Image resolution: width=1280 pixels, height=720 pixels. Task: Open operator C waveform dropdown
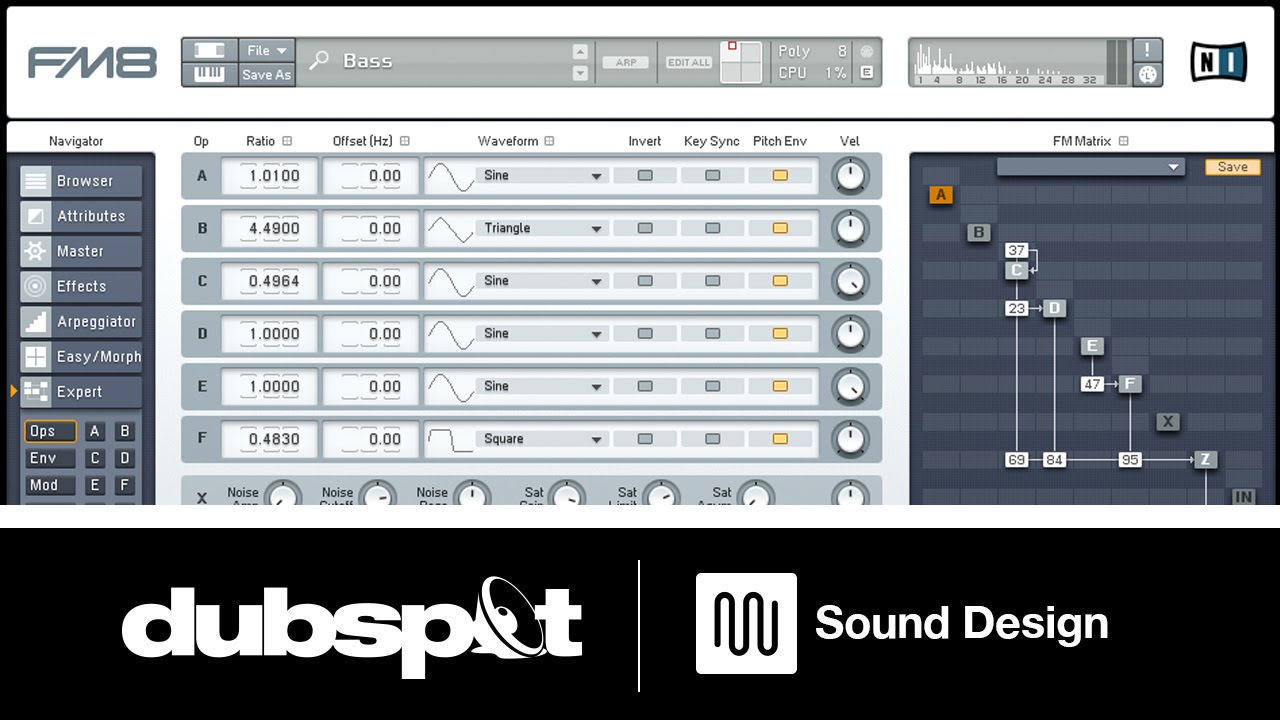coord(541,281)
